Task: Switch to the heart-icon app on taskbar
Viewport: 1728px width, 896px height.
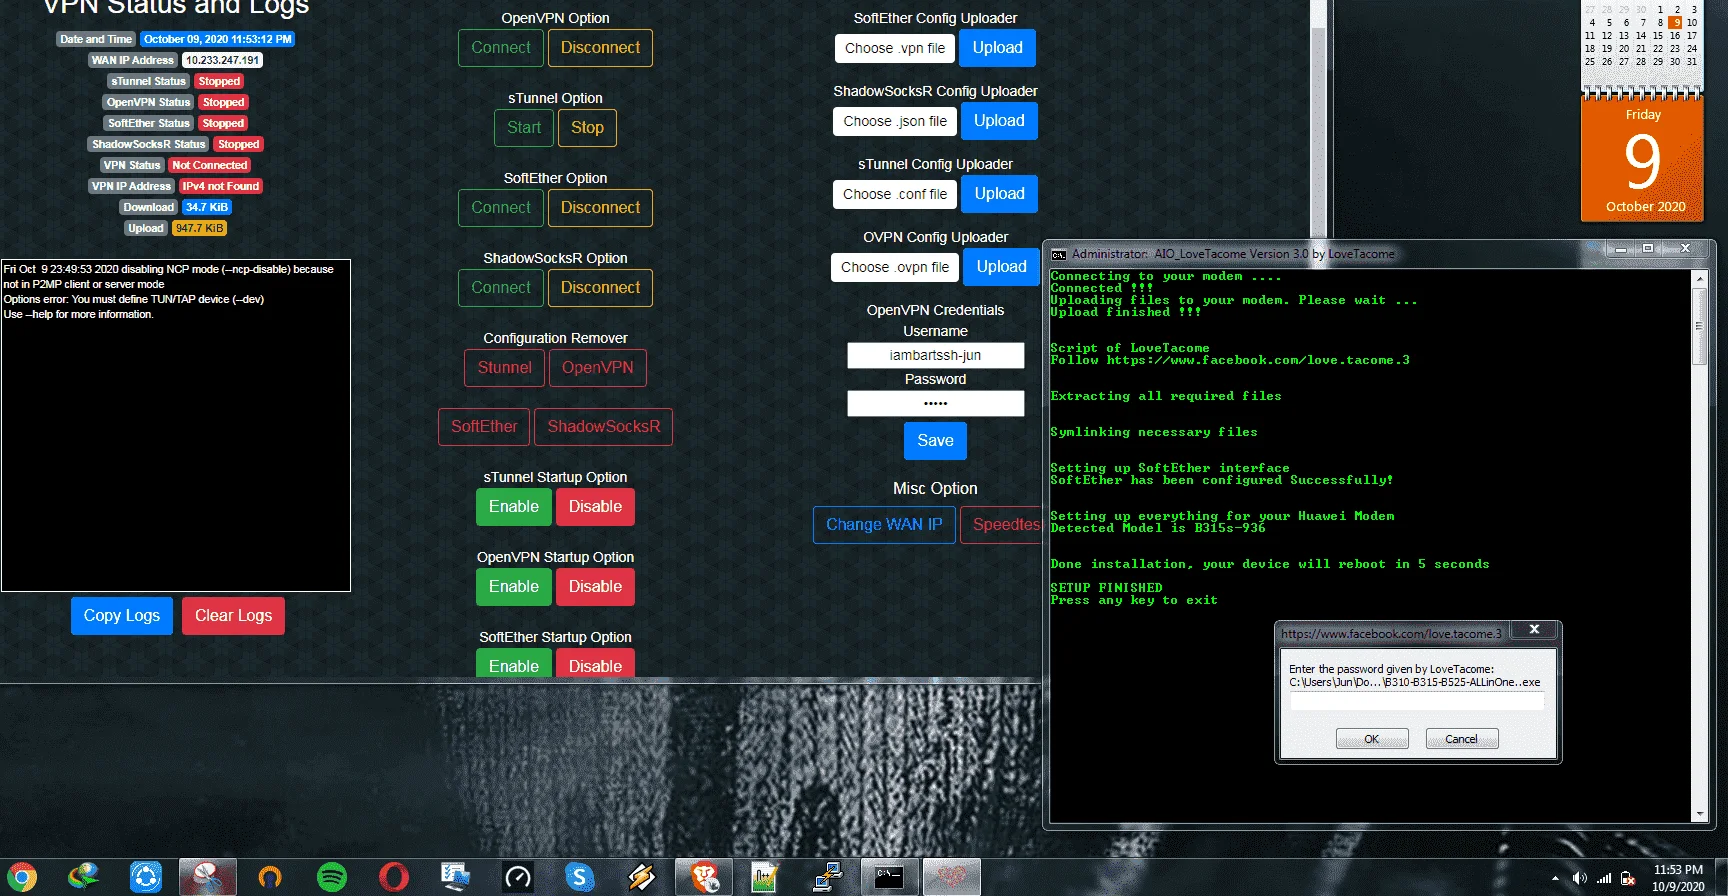Action: pyautogui.click(x=952, y=877)
